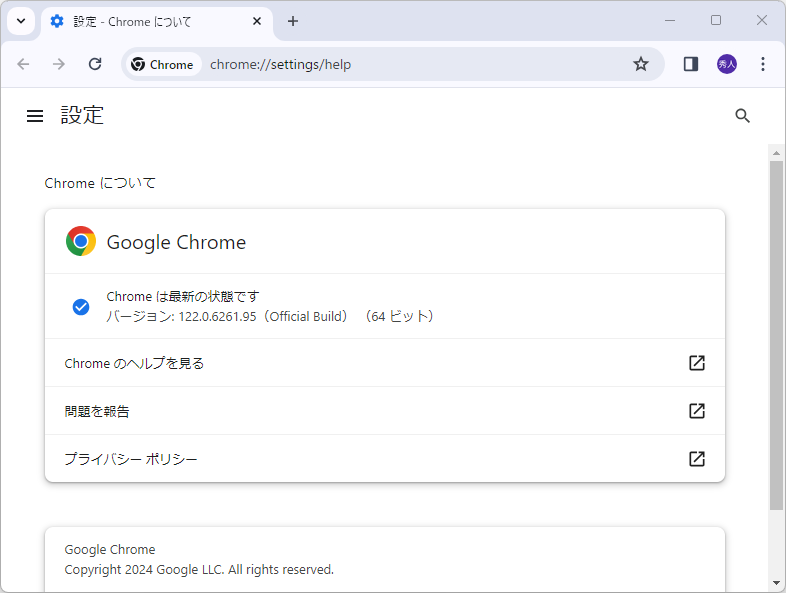Image resolution: width=786 pixels, height=593 pixels.
Task: Bookmark this page with star icon
Action: [x=641, y=64]
